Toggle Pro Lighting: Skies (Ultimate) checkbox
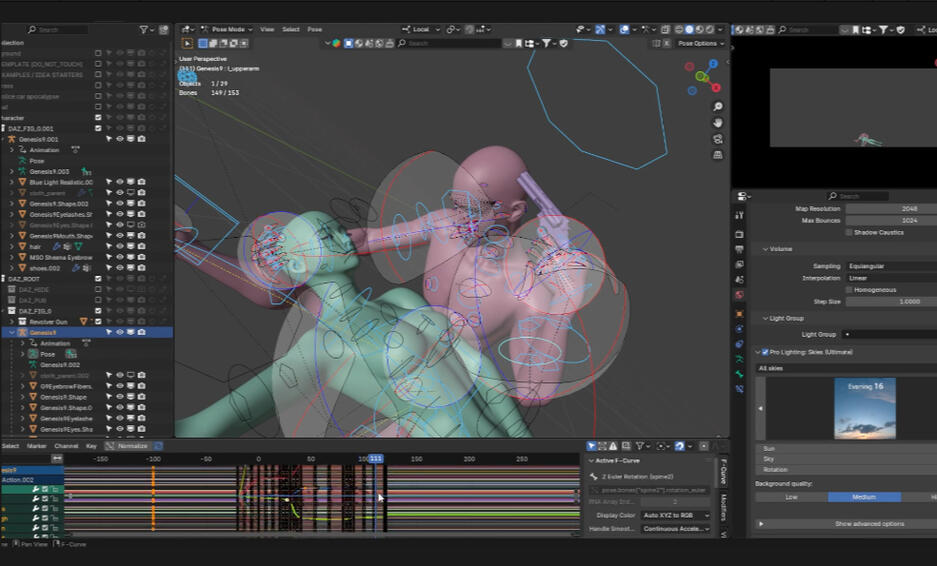Image resolution: width=937 pixels, height=566 pixels. [766, 352]
